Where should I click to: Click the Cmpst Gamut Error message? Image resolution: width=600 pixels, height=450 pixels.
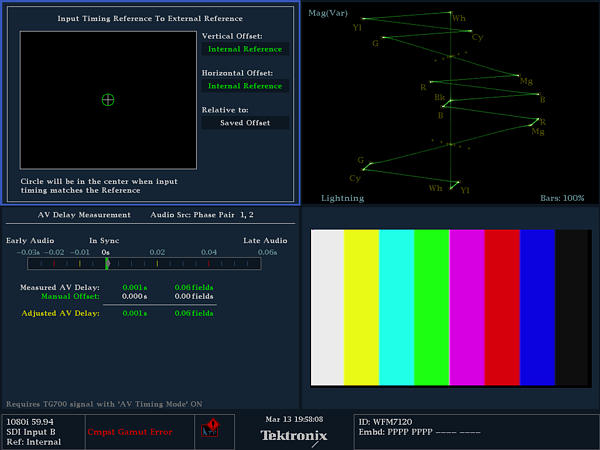[130, 432]
